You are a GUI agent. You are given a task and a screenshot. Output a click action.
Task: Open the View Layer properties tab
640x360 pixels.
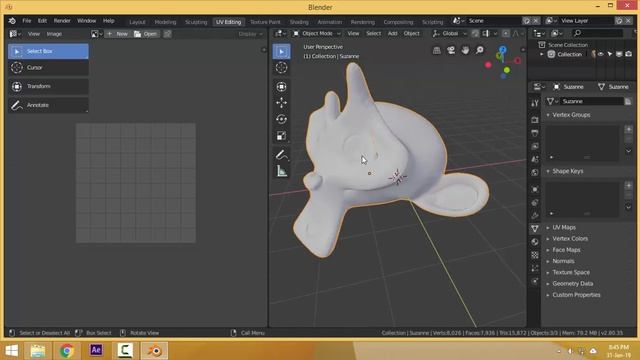535,146
